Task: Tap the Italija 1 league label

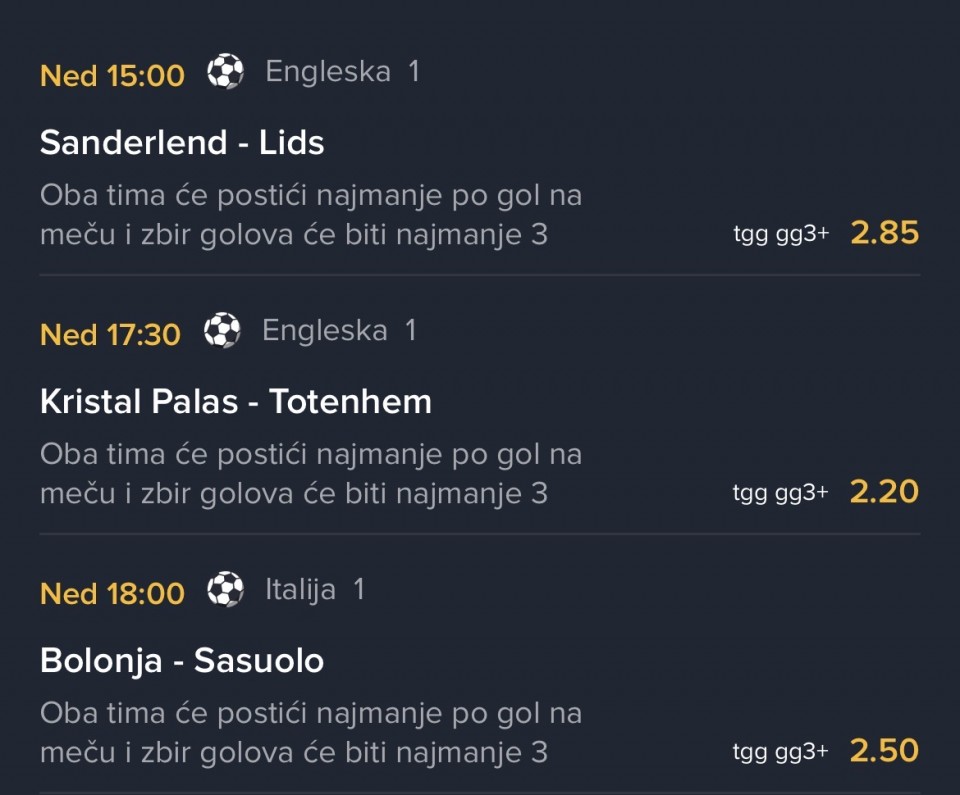Action: (x=315, y=590)
